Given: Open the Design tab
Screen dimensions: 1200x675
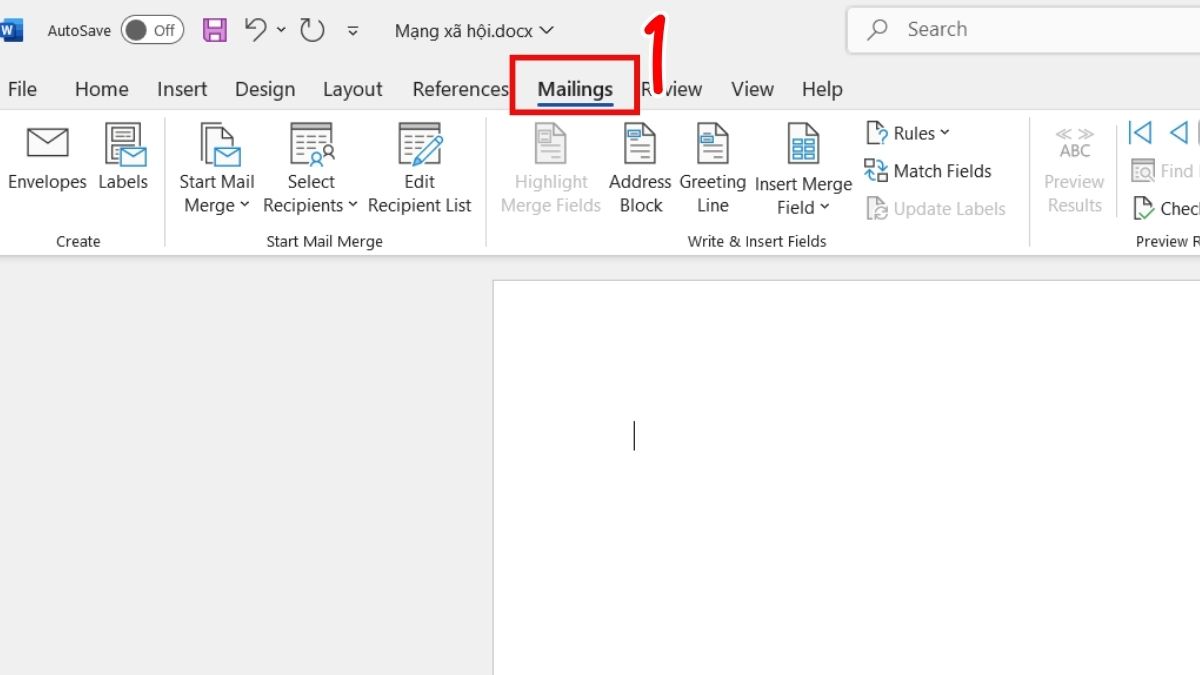Looking at the screenshot, I should pos(265,89).
